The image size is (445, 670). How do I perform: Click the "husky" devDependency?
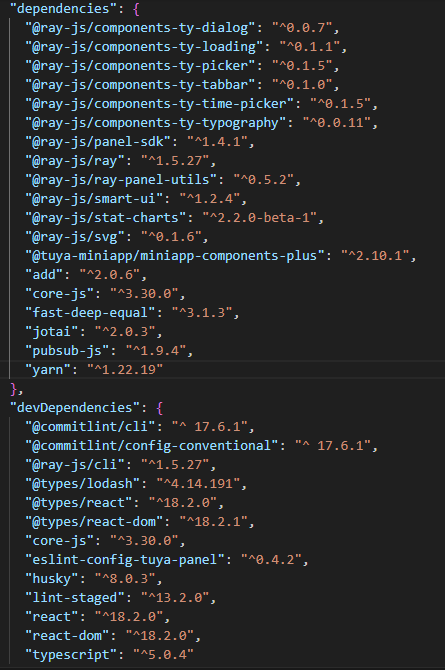[x=94, y=579]
